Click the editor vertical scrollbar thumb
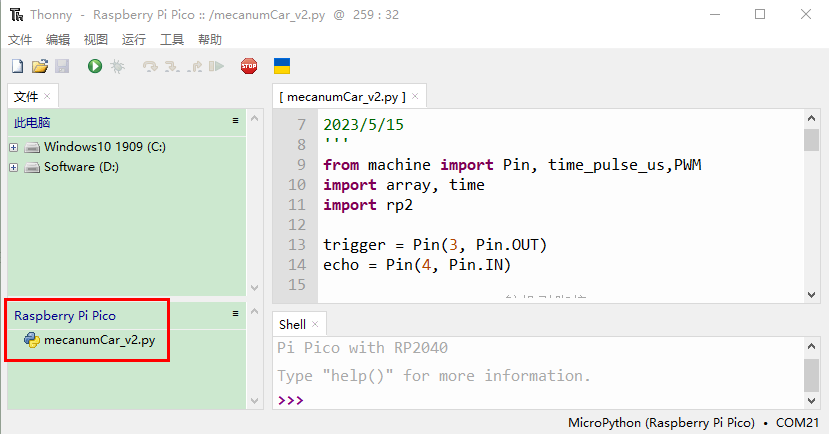829x434 pixels. tap(811, 140)
